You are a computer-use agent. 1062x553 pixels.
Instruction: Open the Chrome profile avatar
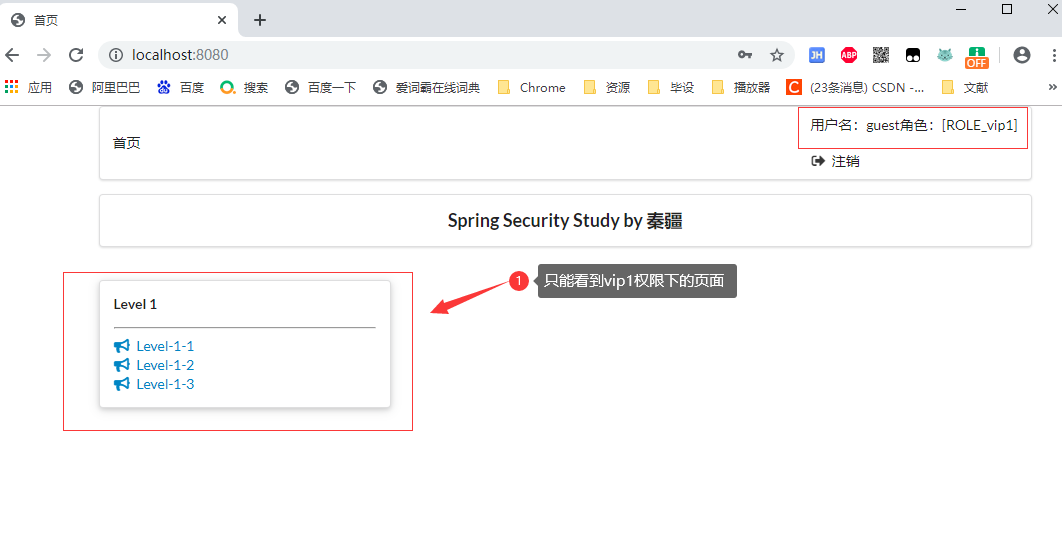pos(1022,55)
